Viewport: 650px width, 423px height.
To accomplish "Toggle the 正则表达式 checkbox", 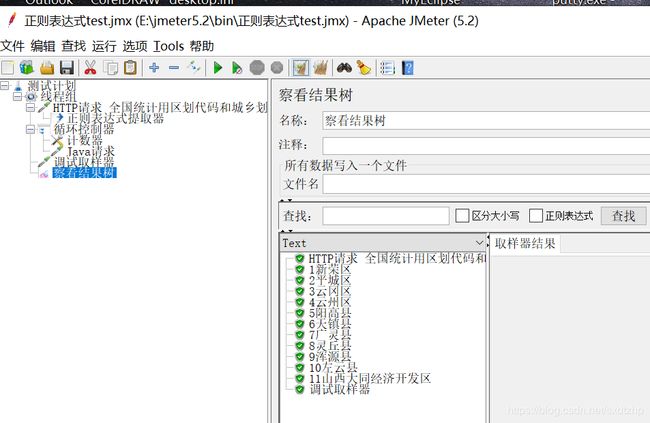I will 536,216.
